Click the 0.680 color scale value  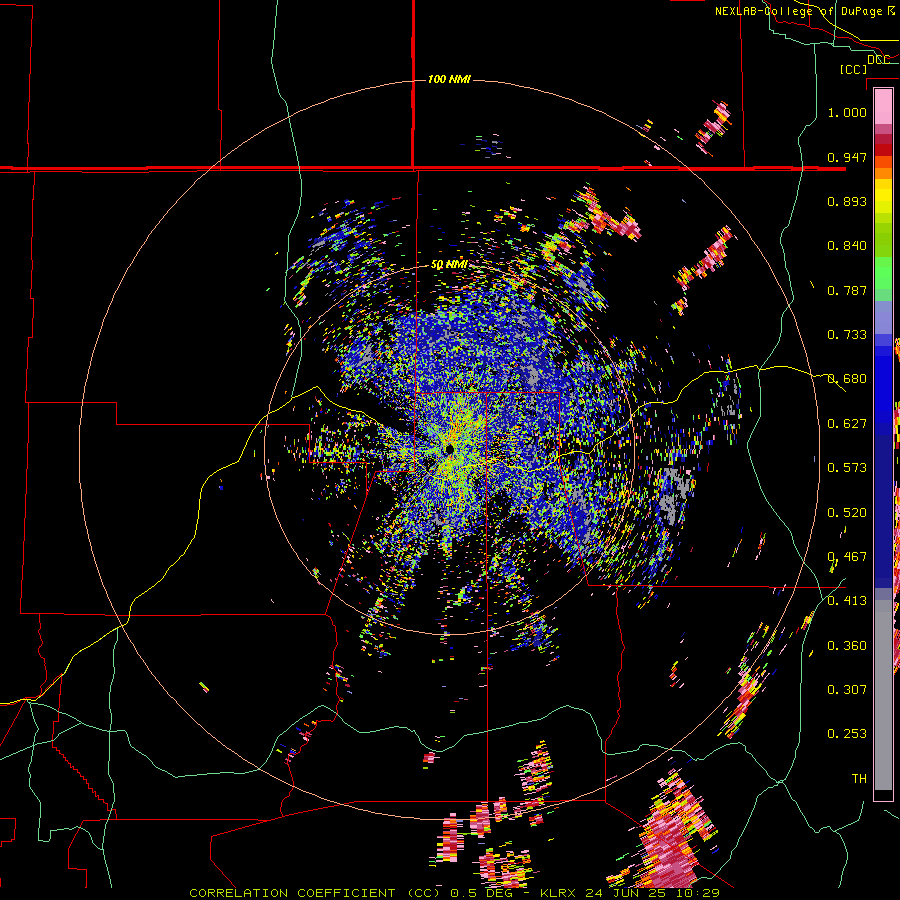pyautogui.click(x=847, y=379)
